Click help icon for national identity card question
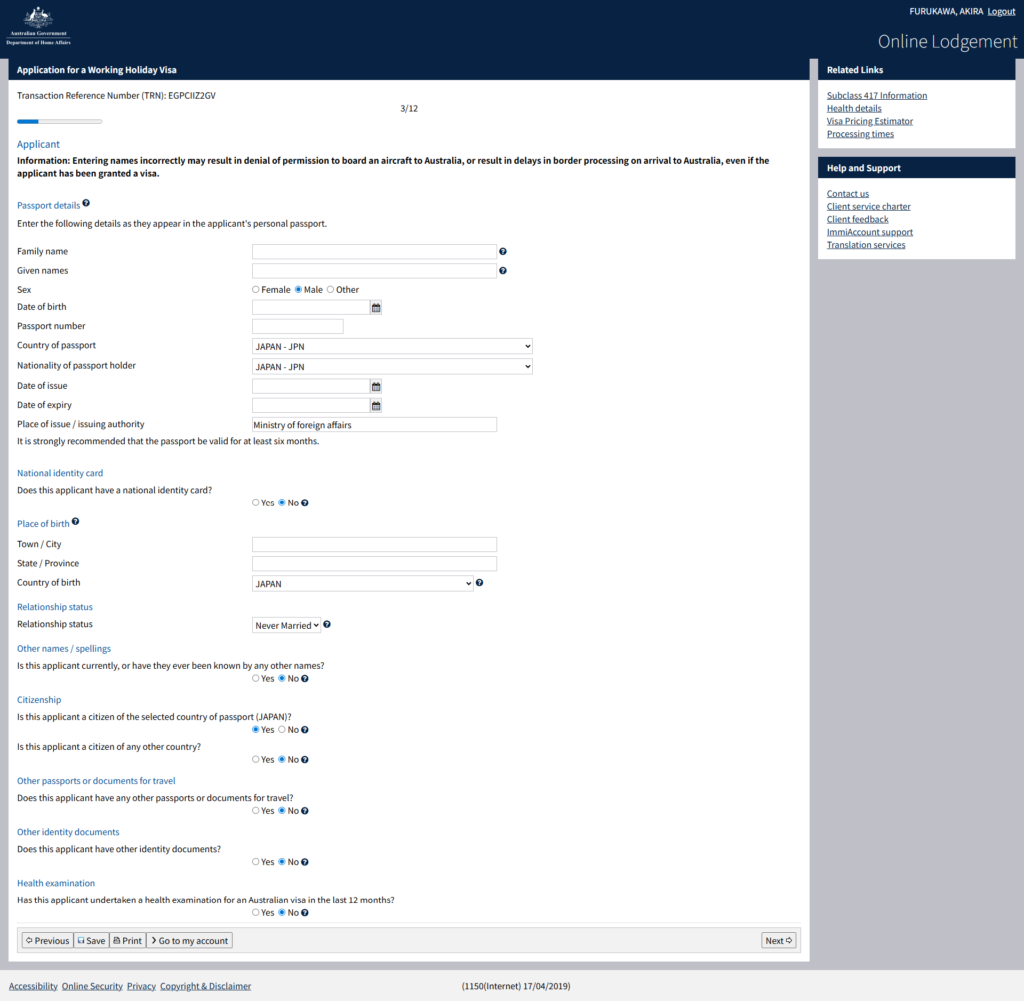Viewport: 1024px width, 1001px height. click(x=305, y=503)
